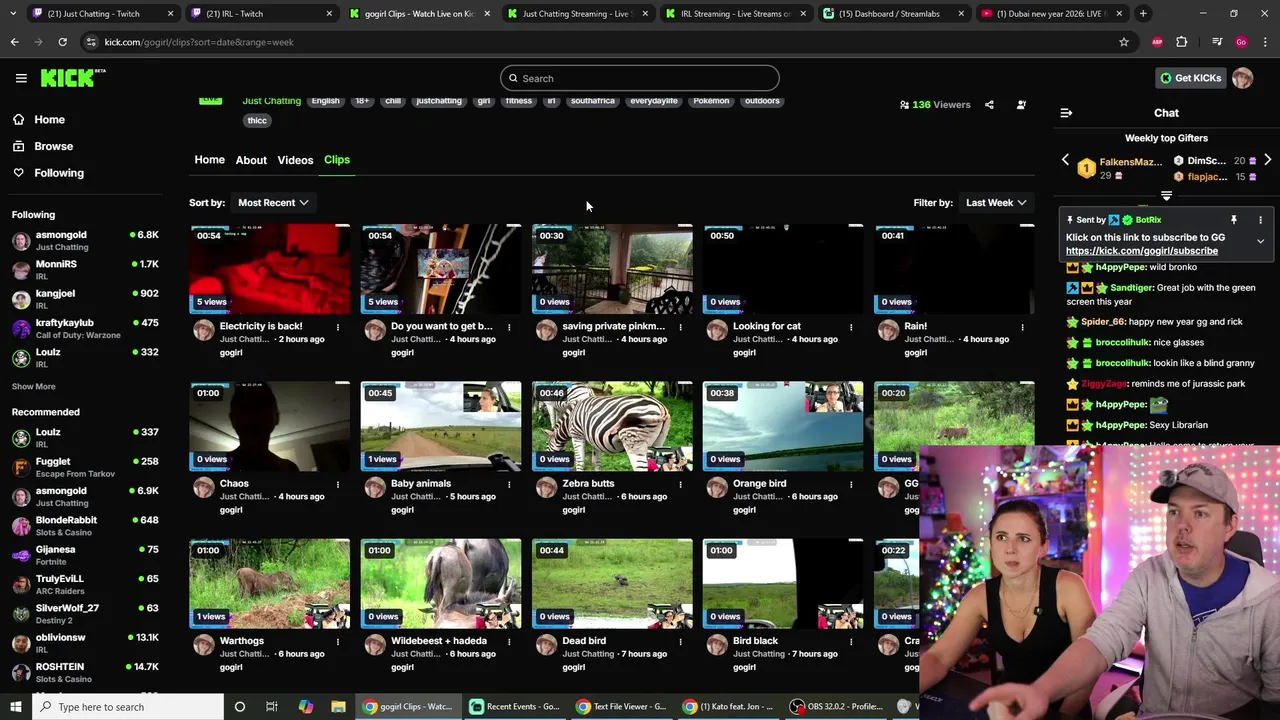Go to next weekly top gifter
This screenshot has width=1280, height=720.
1267,160
